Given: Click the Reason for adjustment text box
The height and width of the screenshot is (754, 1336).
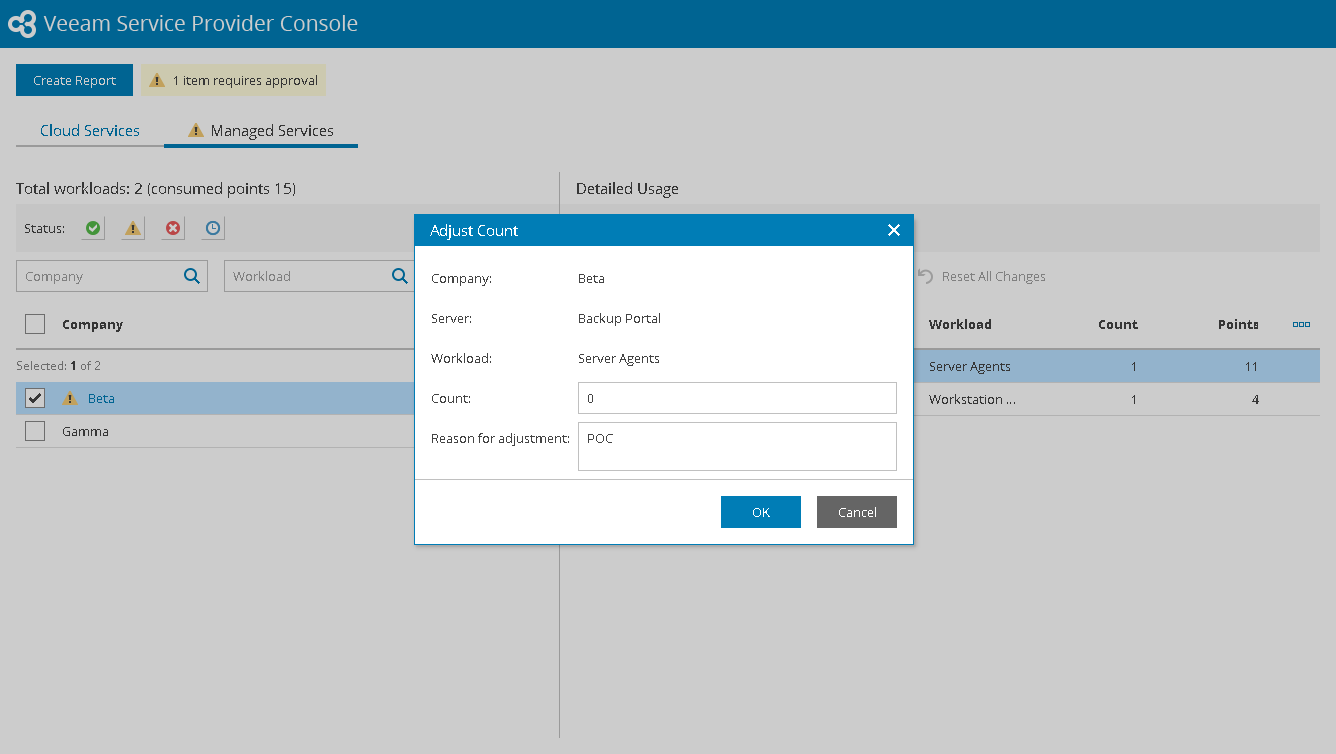Looking at the screenshot, I should pyautogui.click(x=737, y=446).
